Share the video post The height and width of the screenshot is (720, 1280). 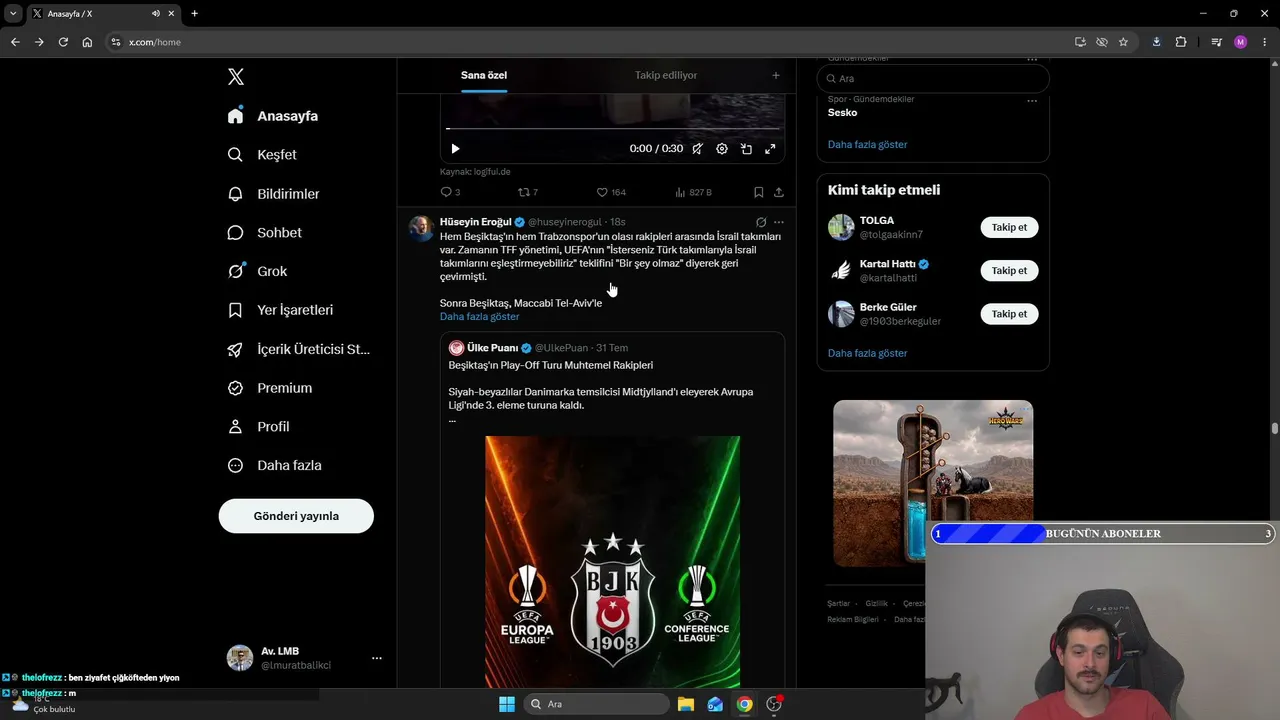[779, 192]
